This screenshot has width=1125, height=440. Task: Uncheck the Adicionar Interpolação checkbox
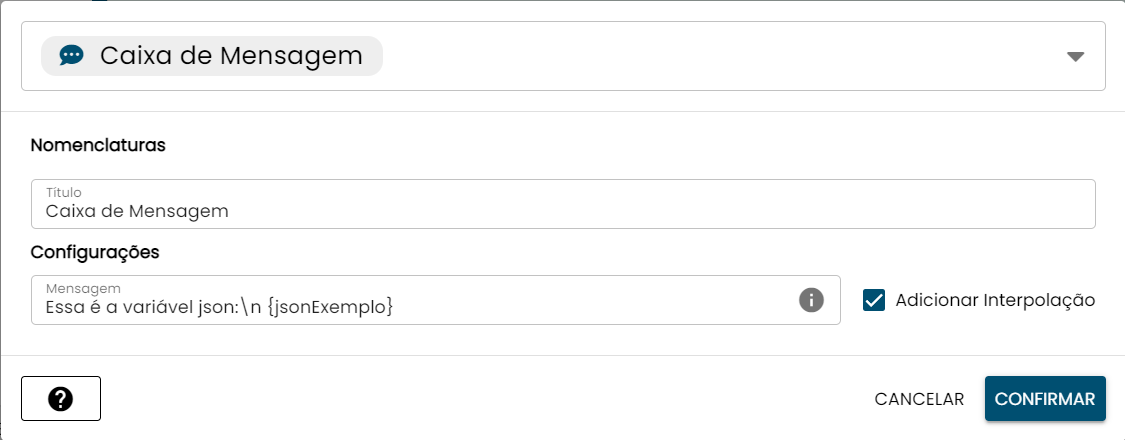coord(875,300)
